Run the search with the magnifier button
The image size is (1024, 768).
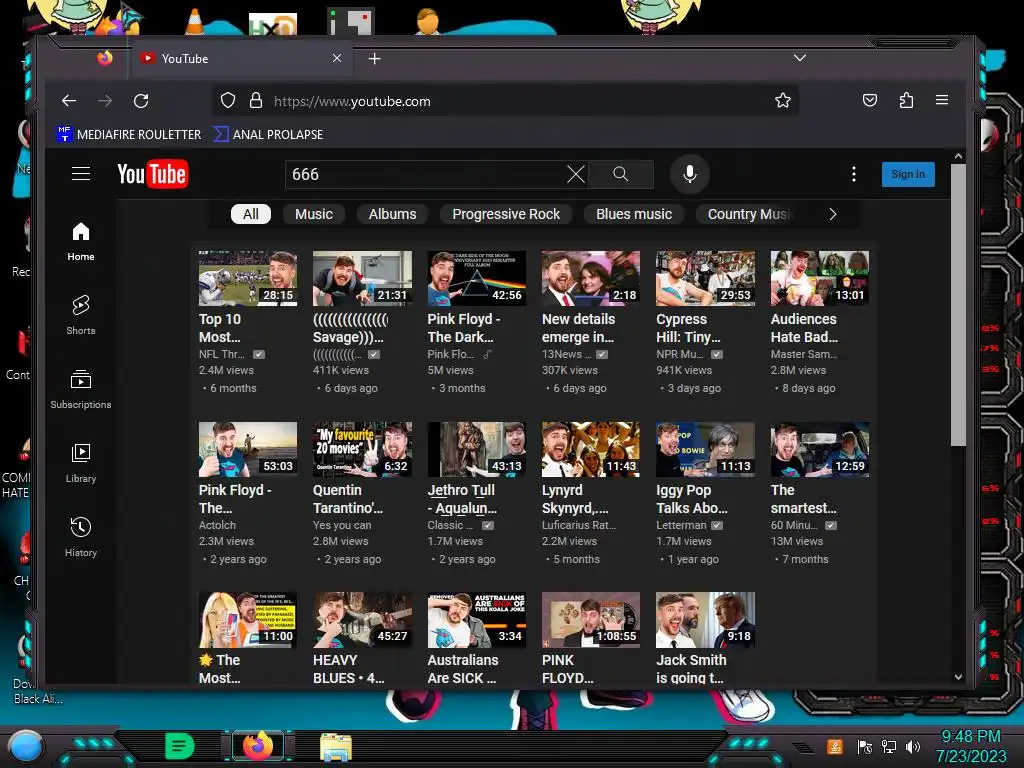[x=620, y=174]
